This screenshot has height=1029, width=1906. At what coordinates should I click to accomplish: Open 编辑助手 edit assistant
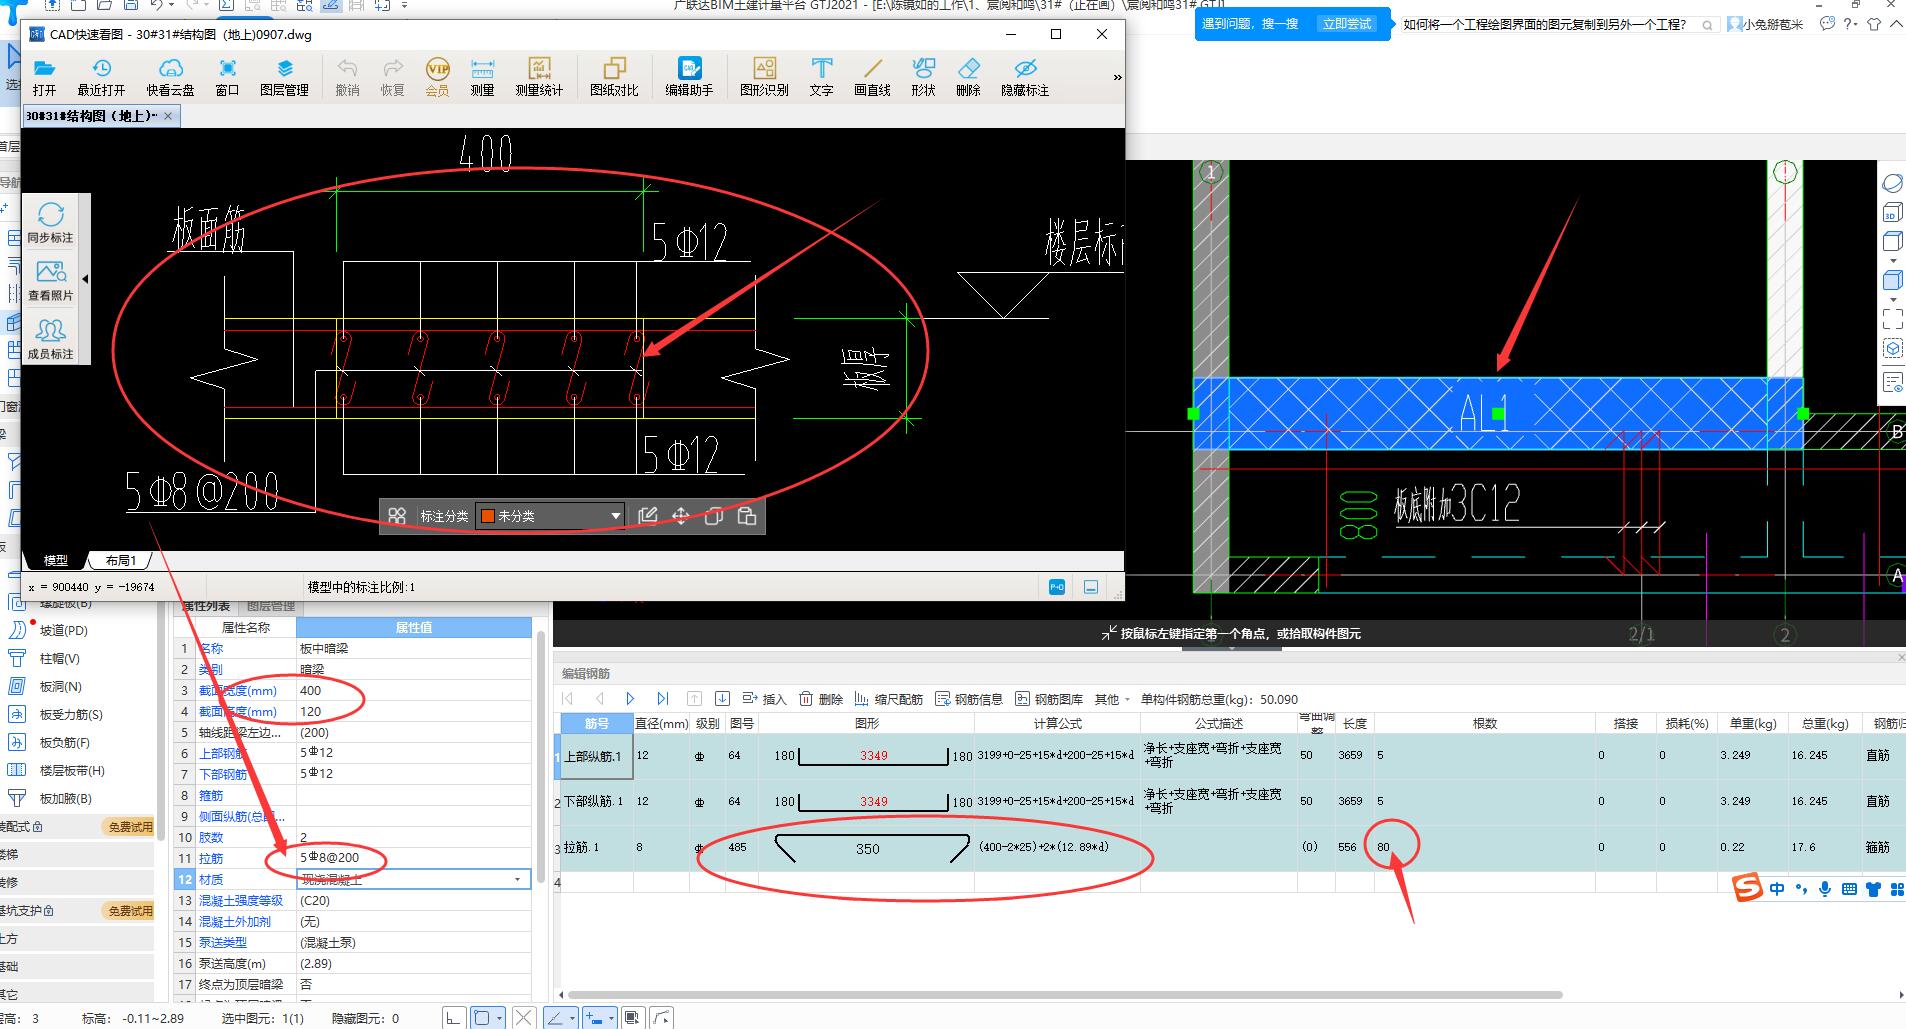(x=690, y=77)
